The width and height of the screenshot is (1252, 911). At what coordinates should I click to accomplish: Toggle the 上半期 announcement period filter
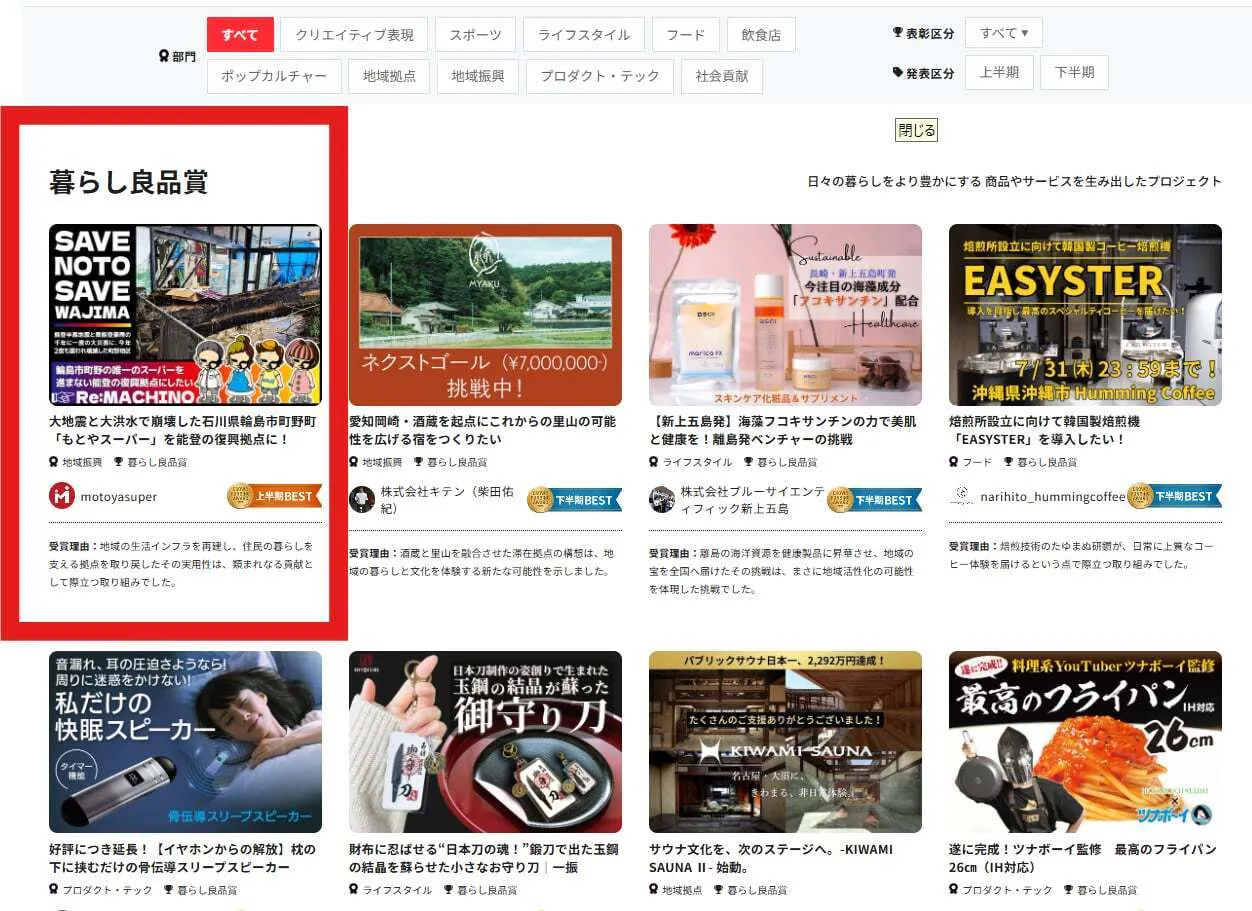coord(998,72)
